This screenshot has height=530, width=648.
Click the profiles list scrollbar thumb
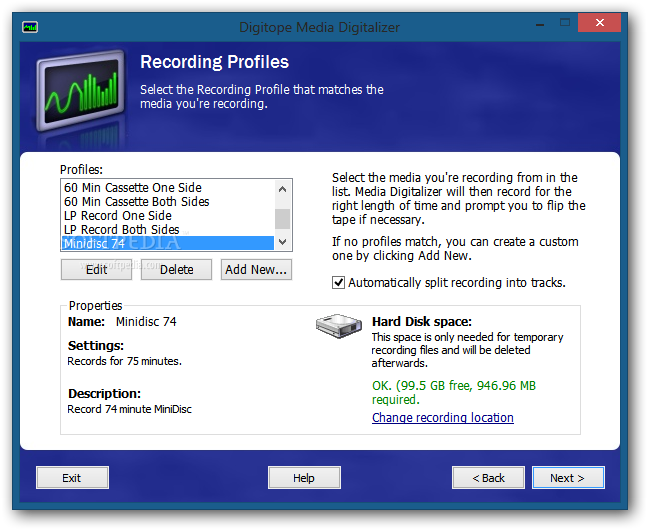(283, 219)
